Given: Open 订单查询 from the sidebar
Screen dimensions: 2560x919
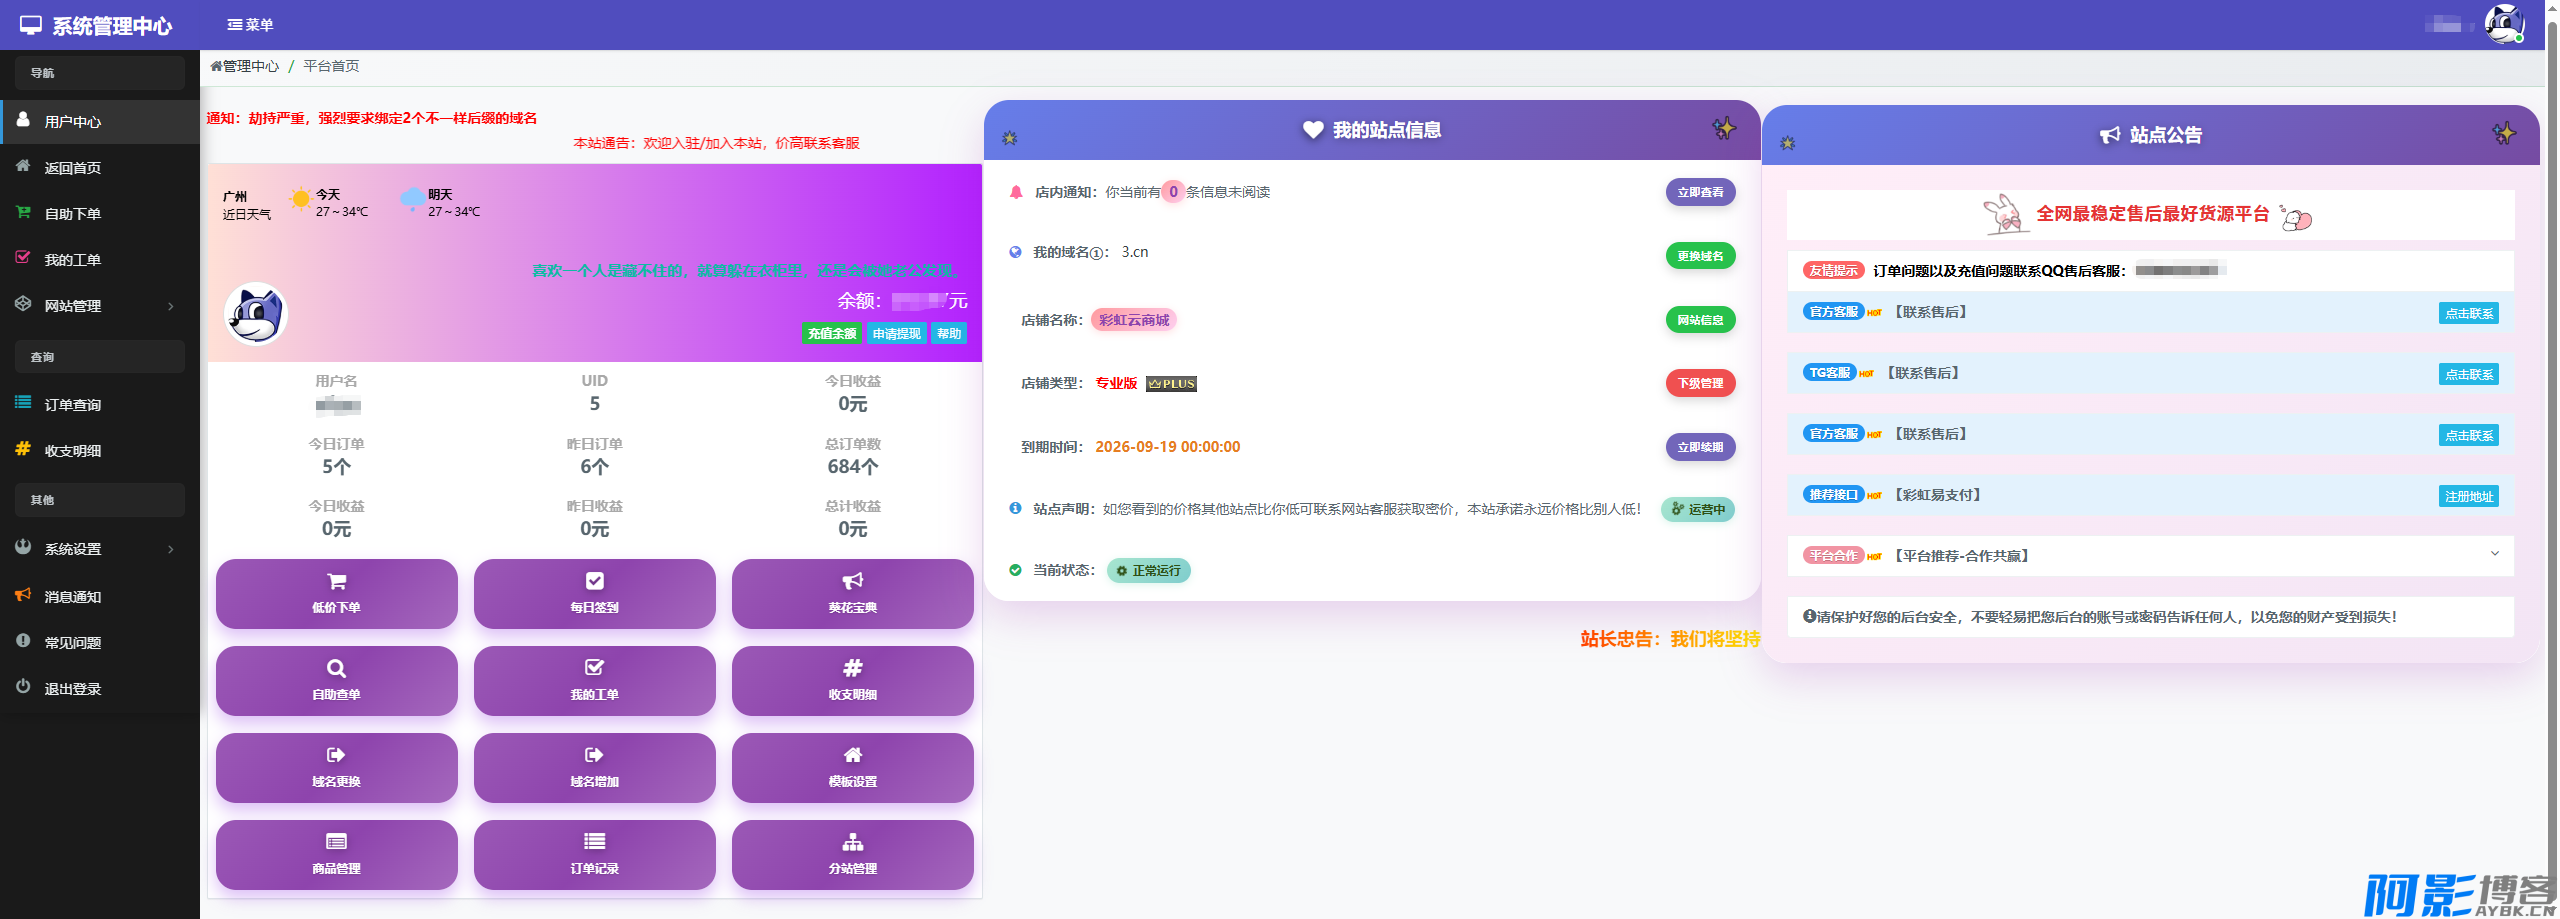Looking at the screenshot, I should (72, 405).
